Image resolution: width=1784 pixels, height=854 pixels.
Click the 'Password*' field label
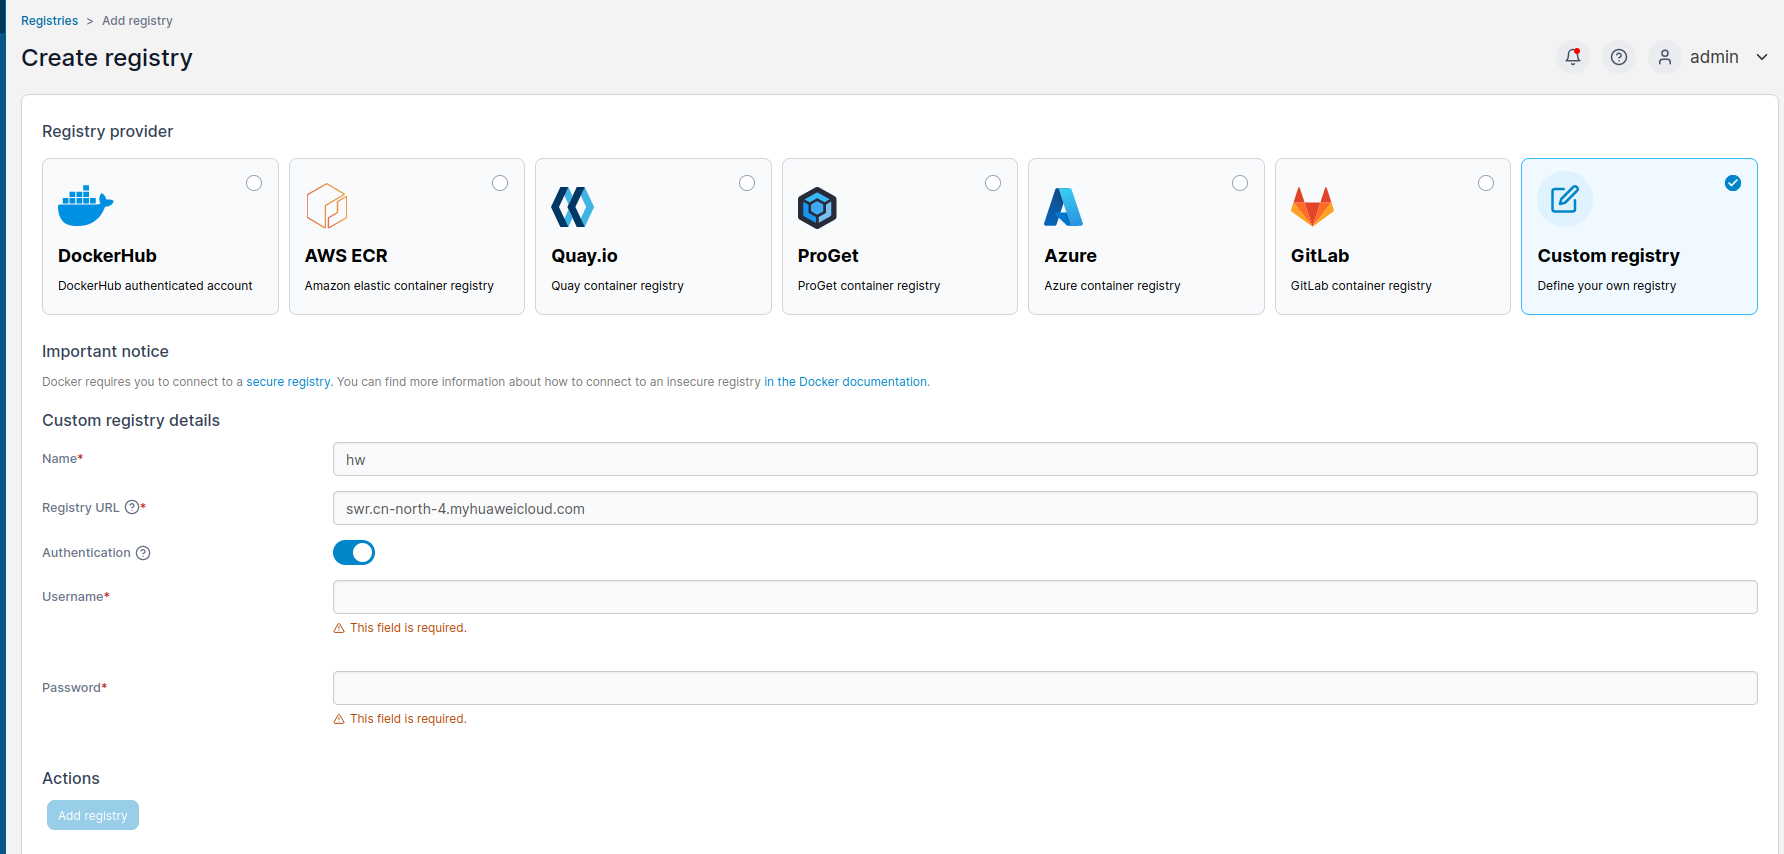74,688
